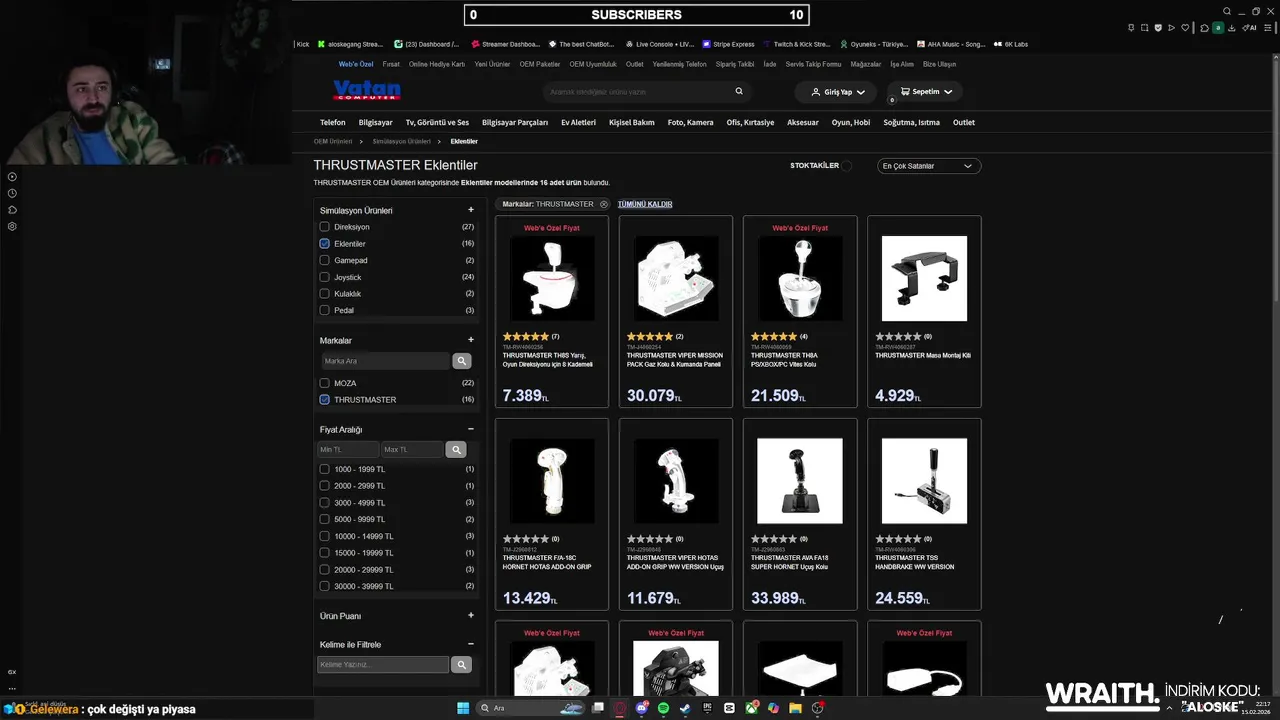Open Xbox app from the taskbar
The width and height of the screenshot is (1280, 720).
(x=751, y=708)
